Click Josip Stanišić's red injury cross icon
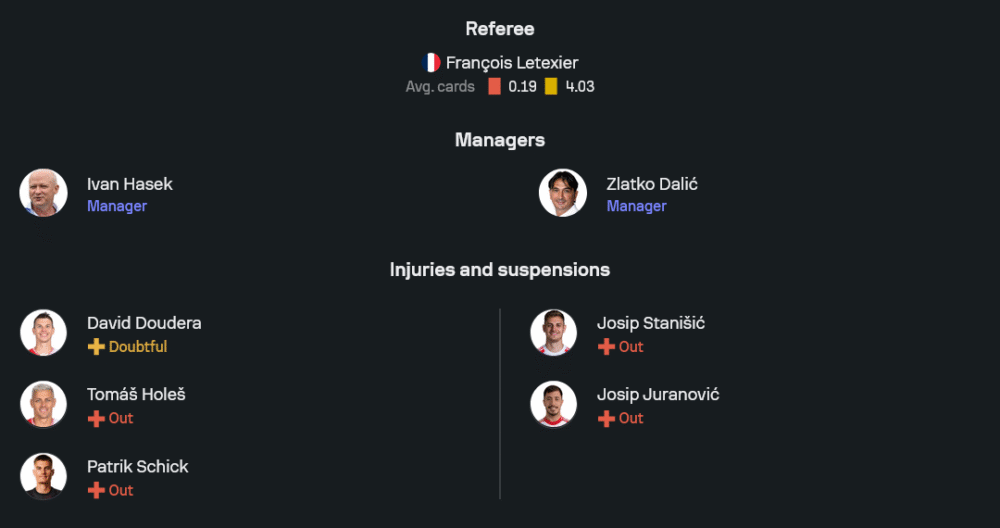The height and width of the screenshot is (528, 1000). (606, 347)
